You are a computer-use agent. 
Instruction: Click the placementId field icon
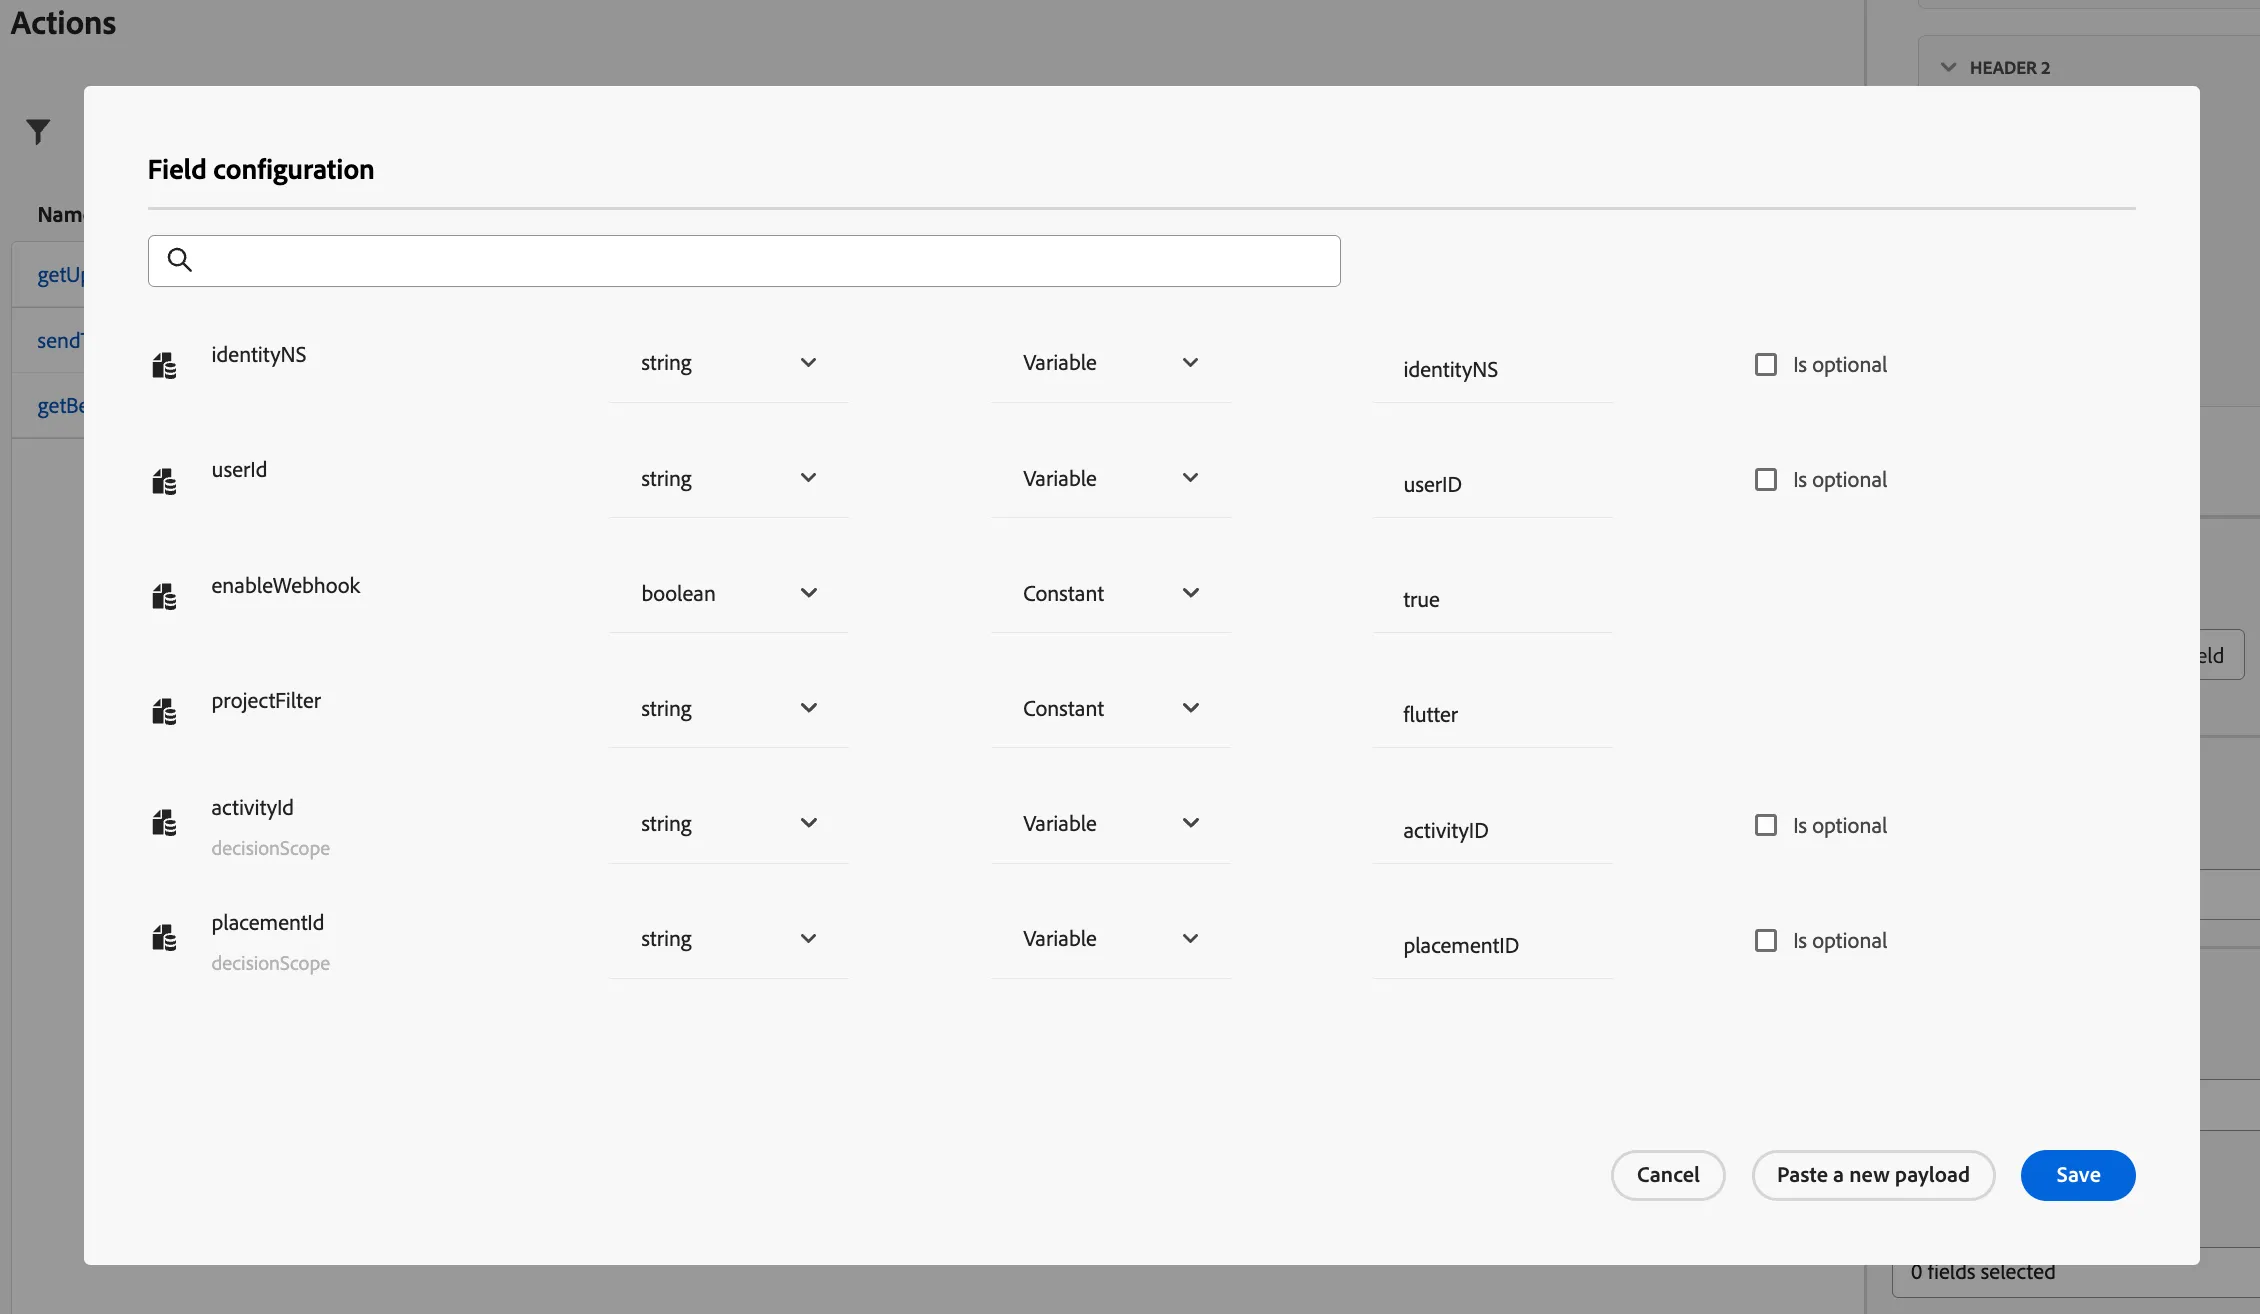coord(165,938)
